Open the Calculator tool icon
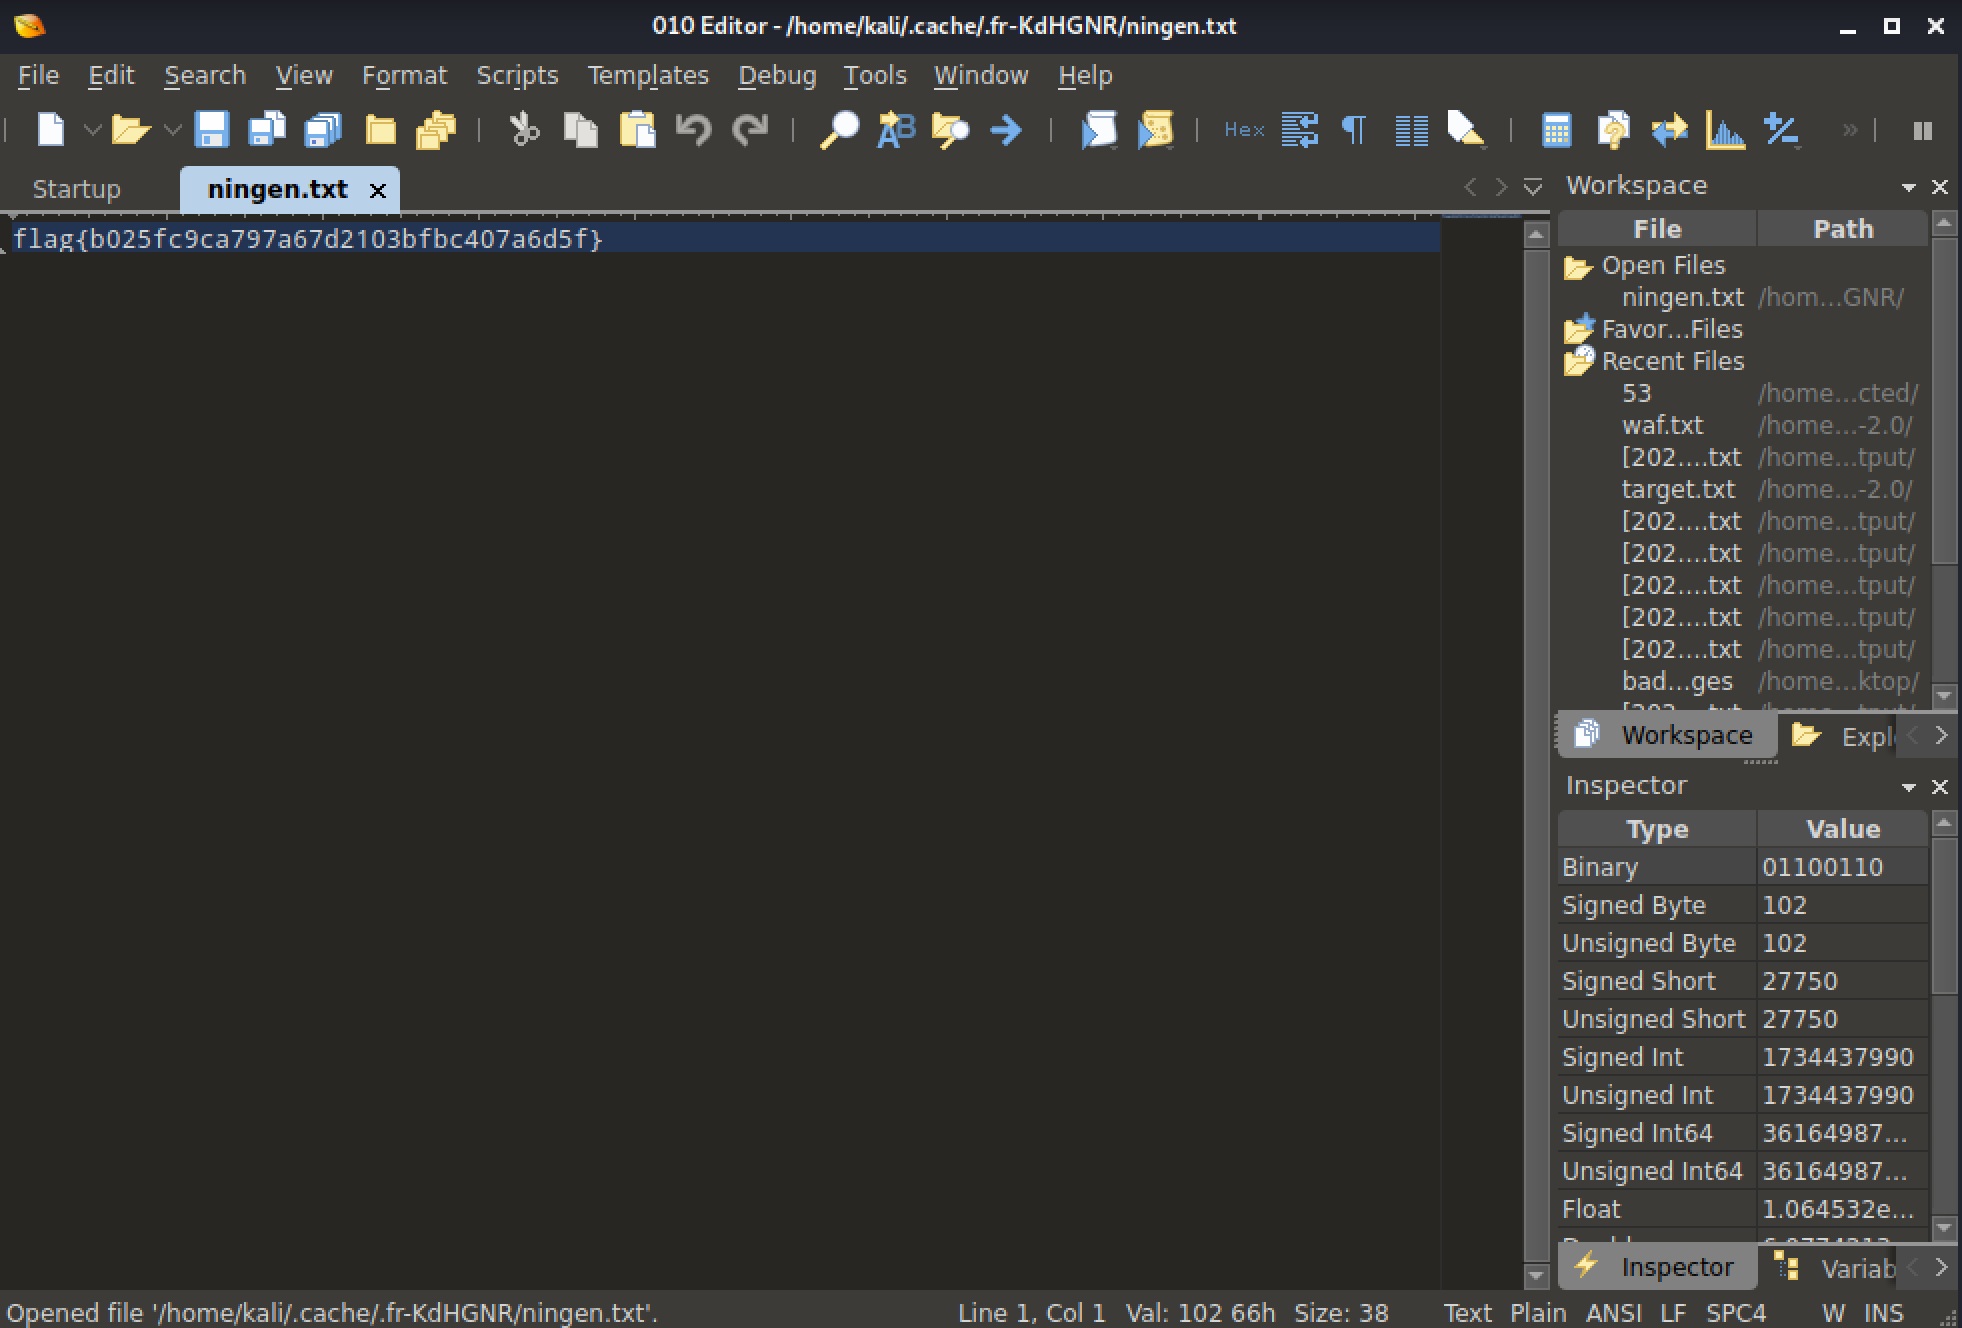Viewport: 1962px width, 1328px height. 1556,130
